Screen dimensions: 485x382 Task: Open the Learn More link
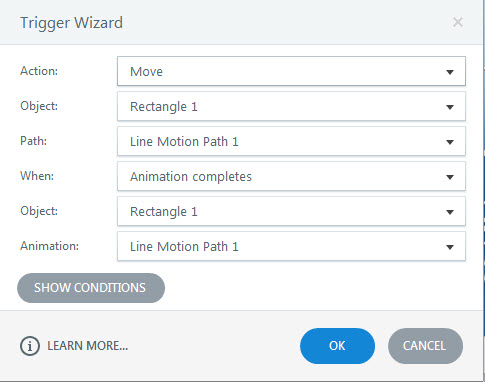coord(88,346)
